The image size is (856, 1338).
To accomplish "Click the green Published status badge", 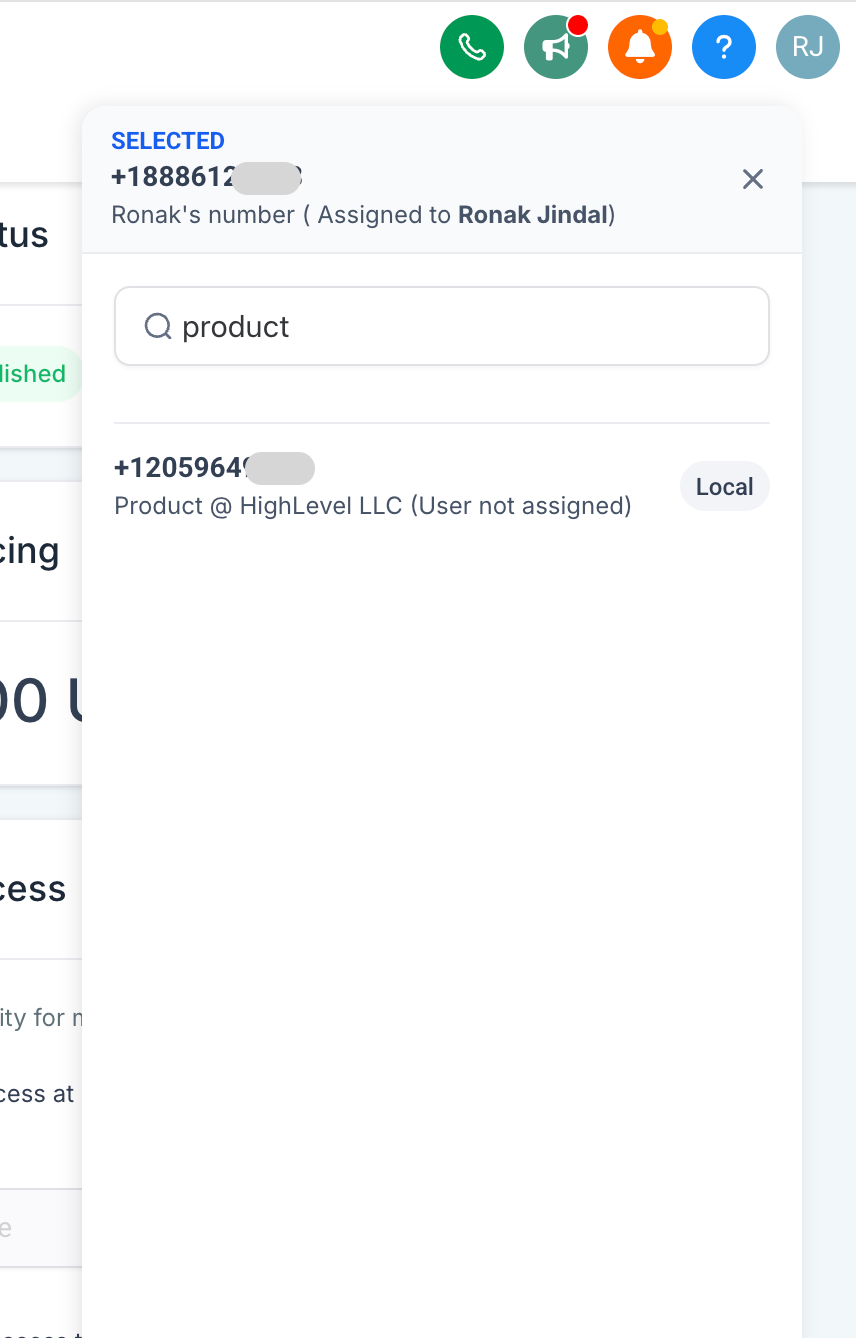I will [38, 374].
